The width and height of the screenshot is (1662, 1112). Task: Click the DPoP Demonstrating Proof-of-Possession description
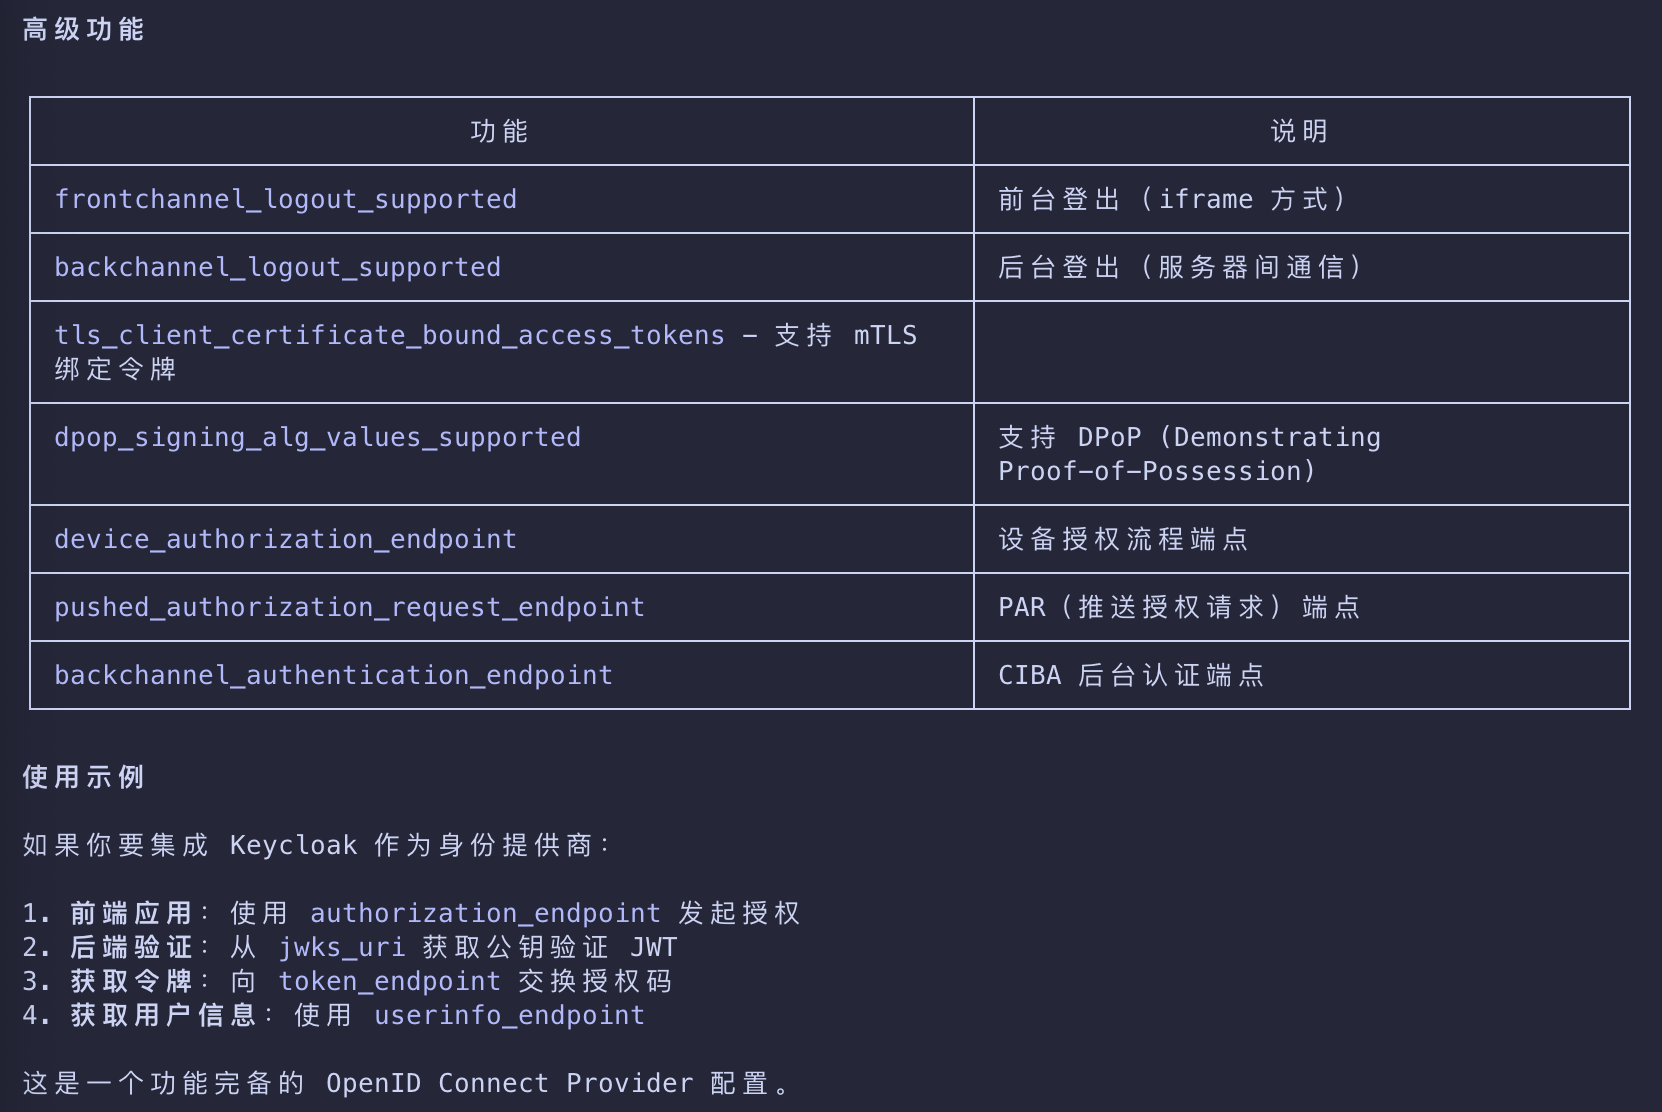tap(1190, 454)
